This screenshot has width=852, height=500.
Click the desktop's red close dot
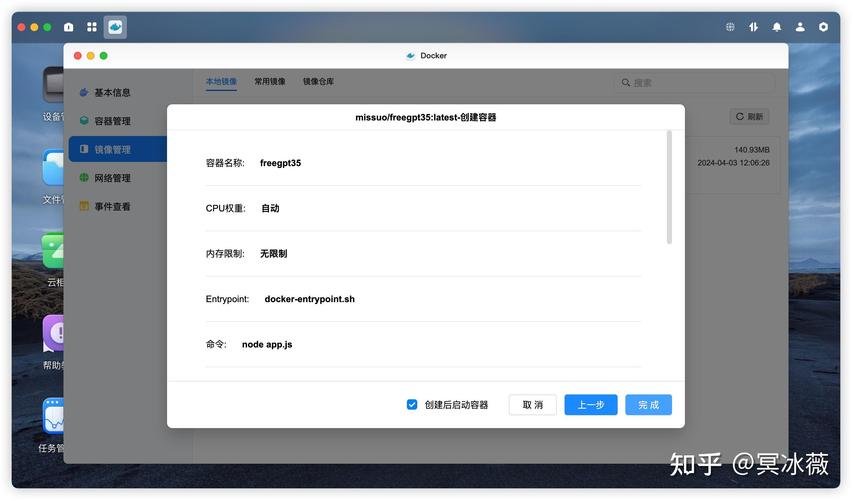(22, 27)
